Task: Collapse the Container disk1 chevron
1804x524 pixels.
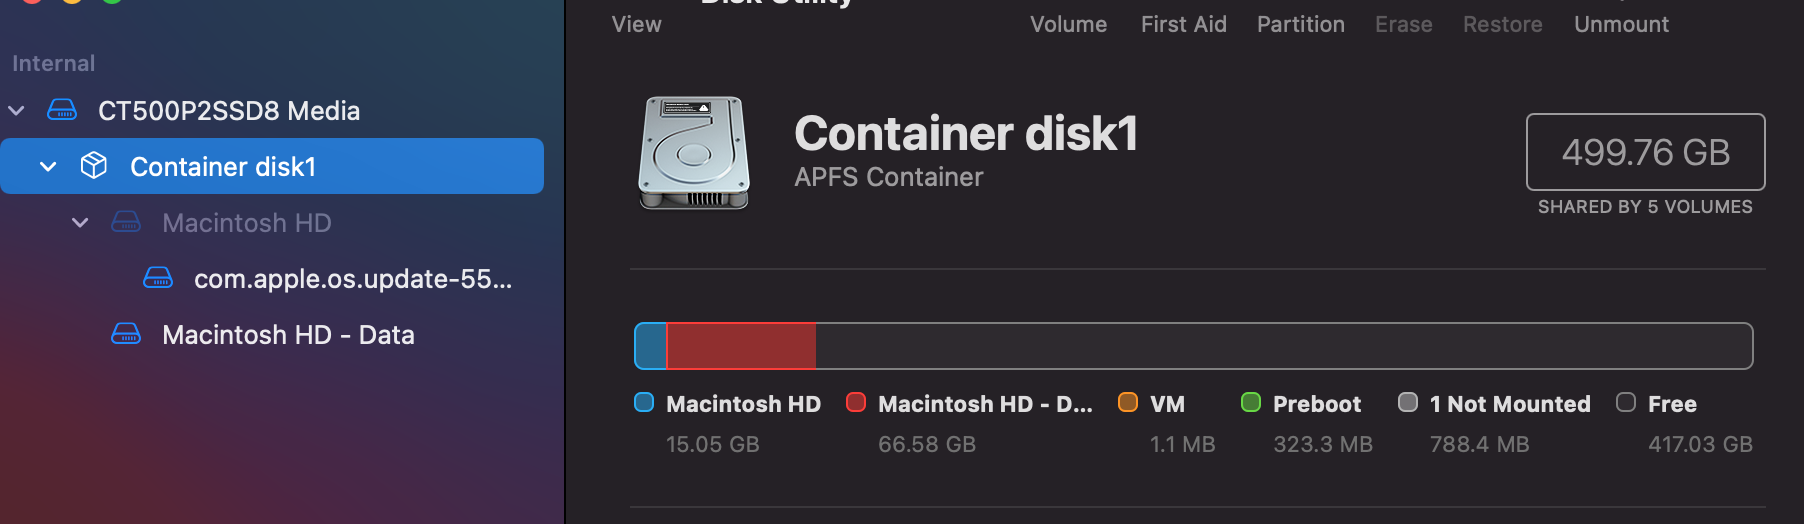Action: click(x=48, y=166)
